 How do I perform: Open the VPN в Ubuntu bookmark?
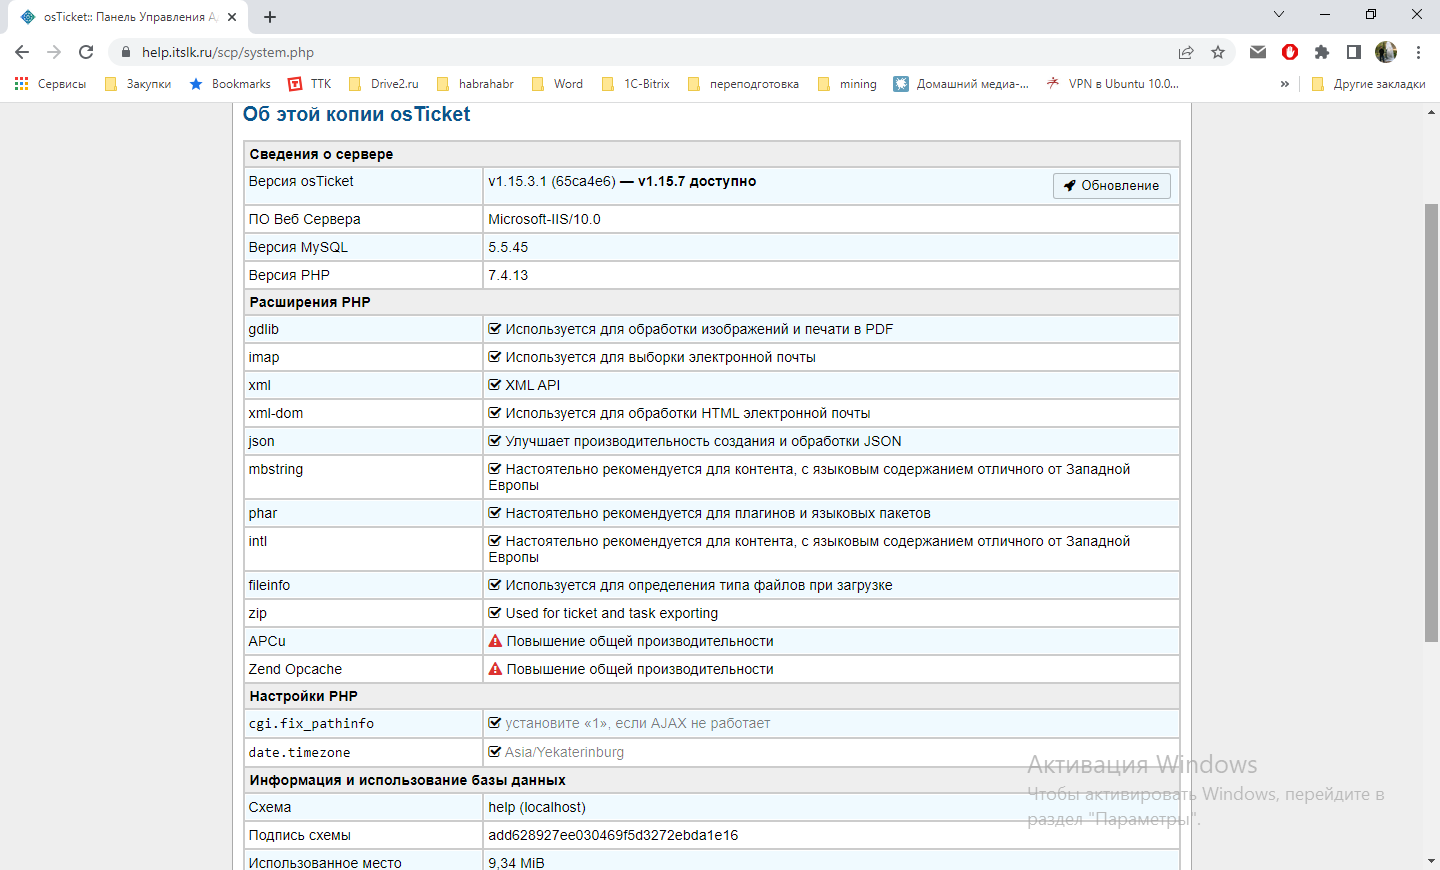(x=1112, y=84)
